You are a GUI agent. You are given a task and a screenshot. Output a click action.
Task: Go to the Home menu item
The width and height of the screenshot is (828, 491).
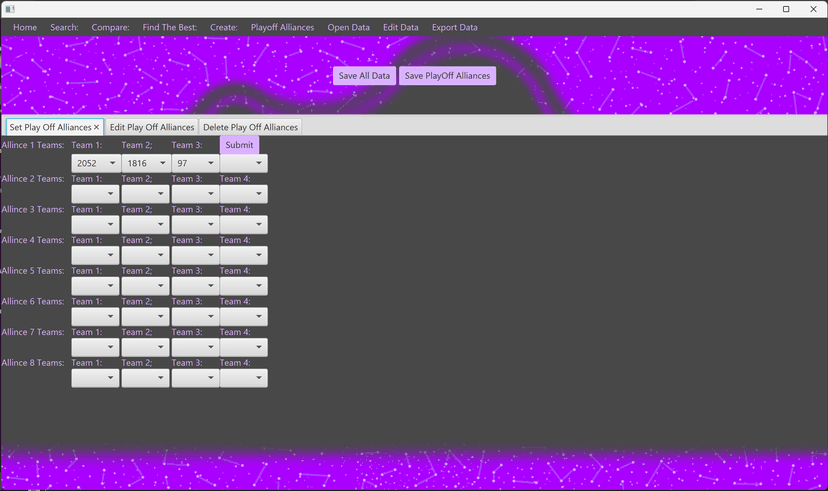(25, 27)
